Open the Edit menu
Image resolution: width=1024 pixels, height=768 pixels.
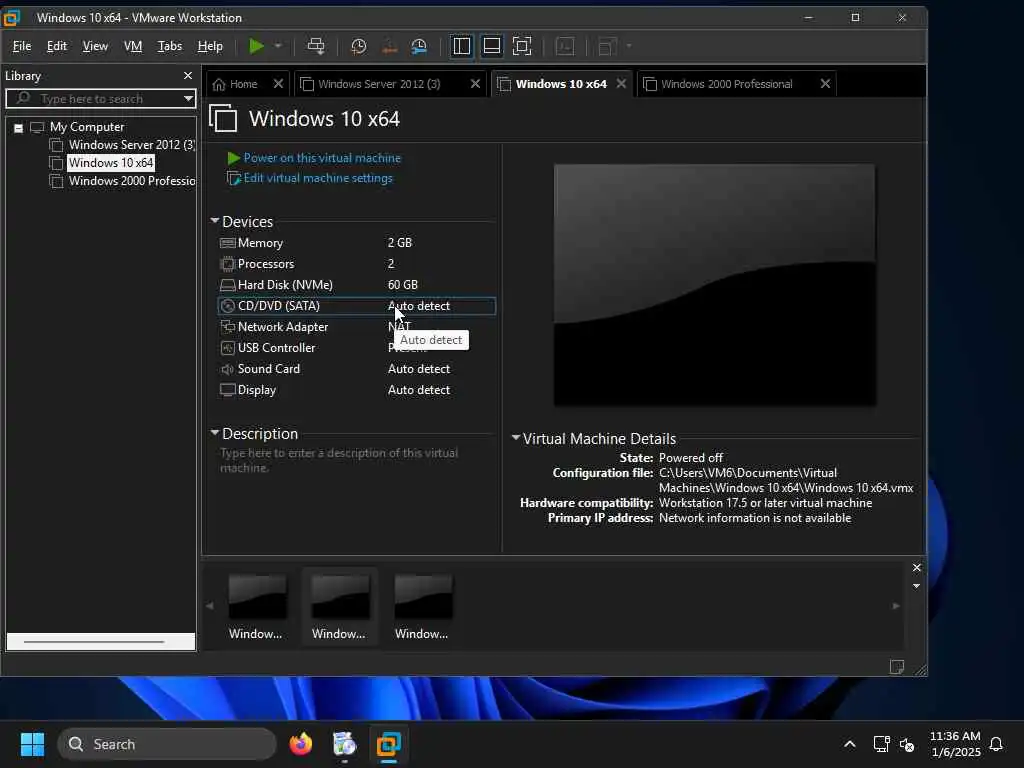click(x=57, y=46)
